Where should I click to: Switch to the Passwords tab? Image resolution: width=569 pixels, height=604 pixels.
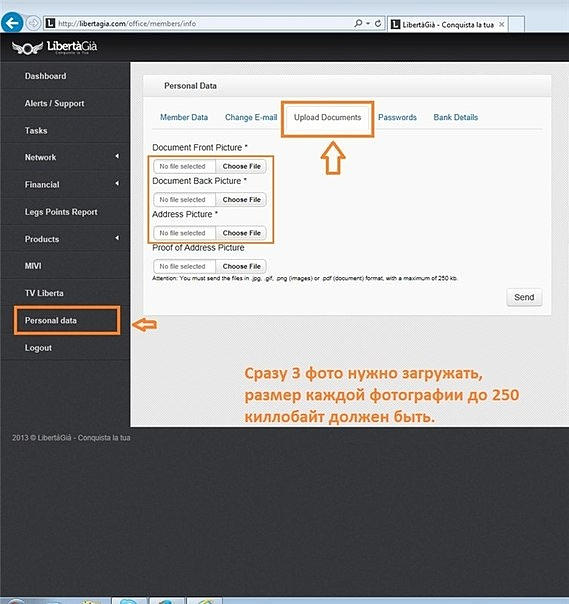coord(397,117)
